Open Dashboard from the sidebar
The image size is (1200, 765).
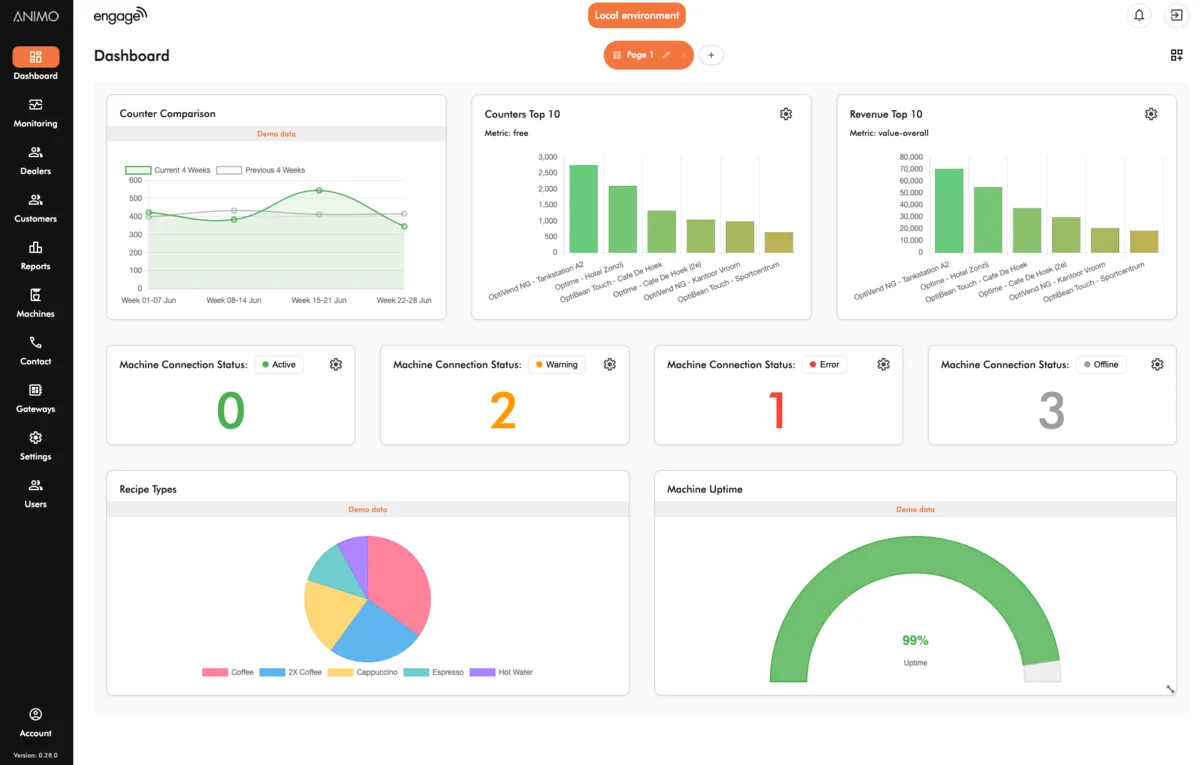pos(35,65)
